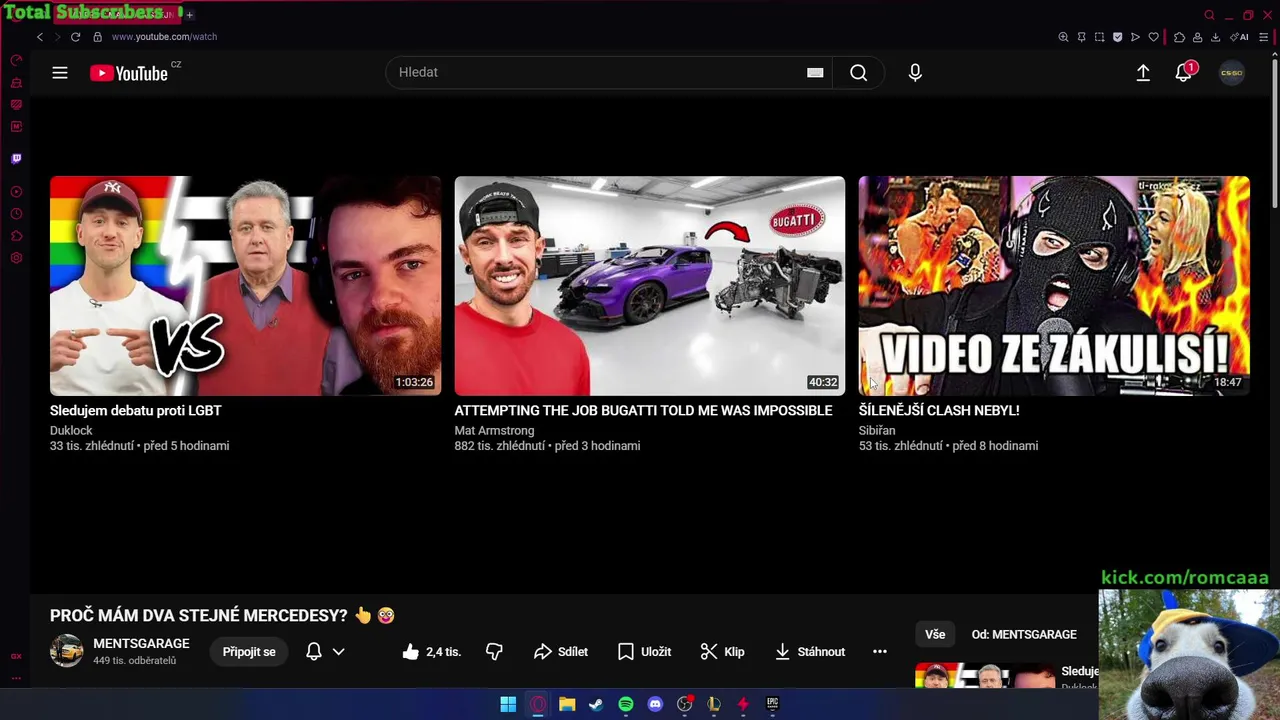Open Discord from the taskbar

coord(655,704)
